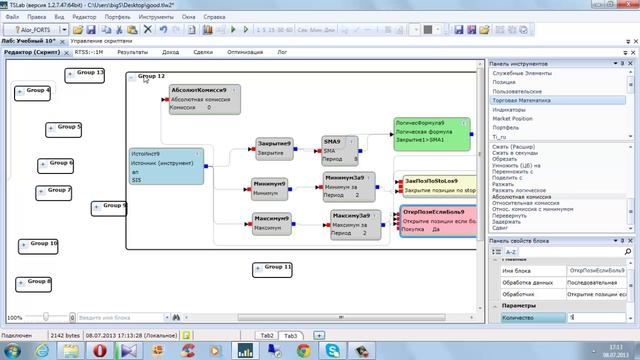Click the Windows Start button
Image resolution: width=640 pixels, height=360 pixels.
[x=12, y=351]
